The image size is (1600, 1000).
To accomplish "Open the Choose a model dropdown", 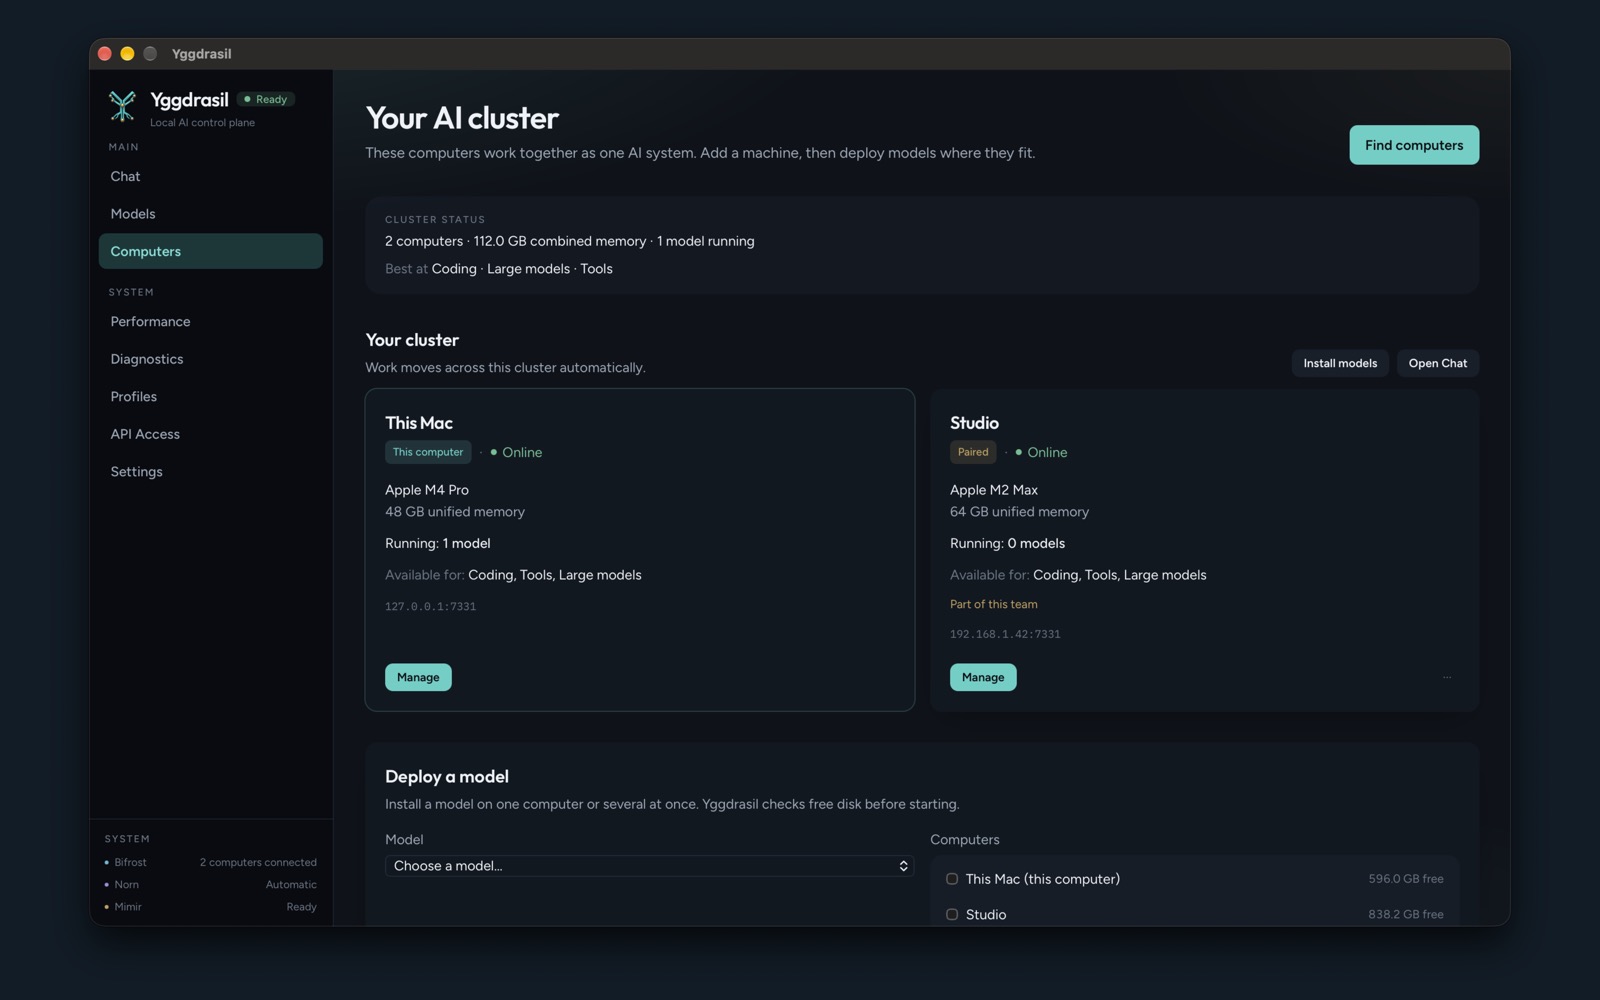I will [x=649, y=866].
